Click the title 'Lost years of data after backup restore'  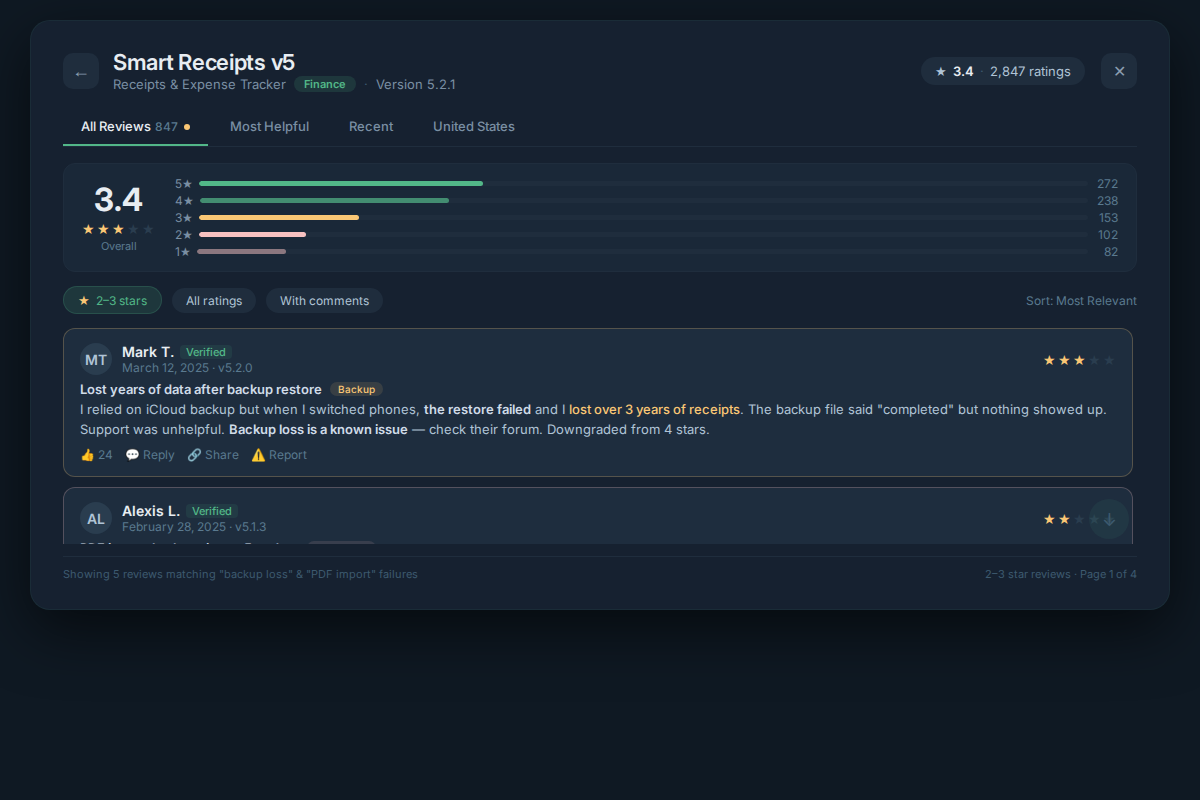201,390
